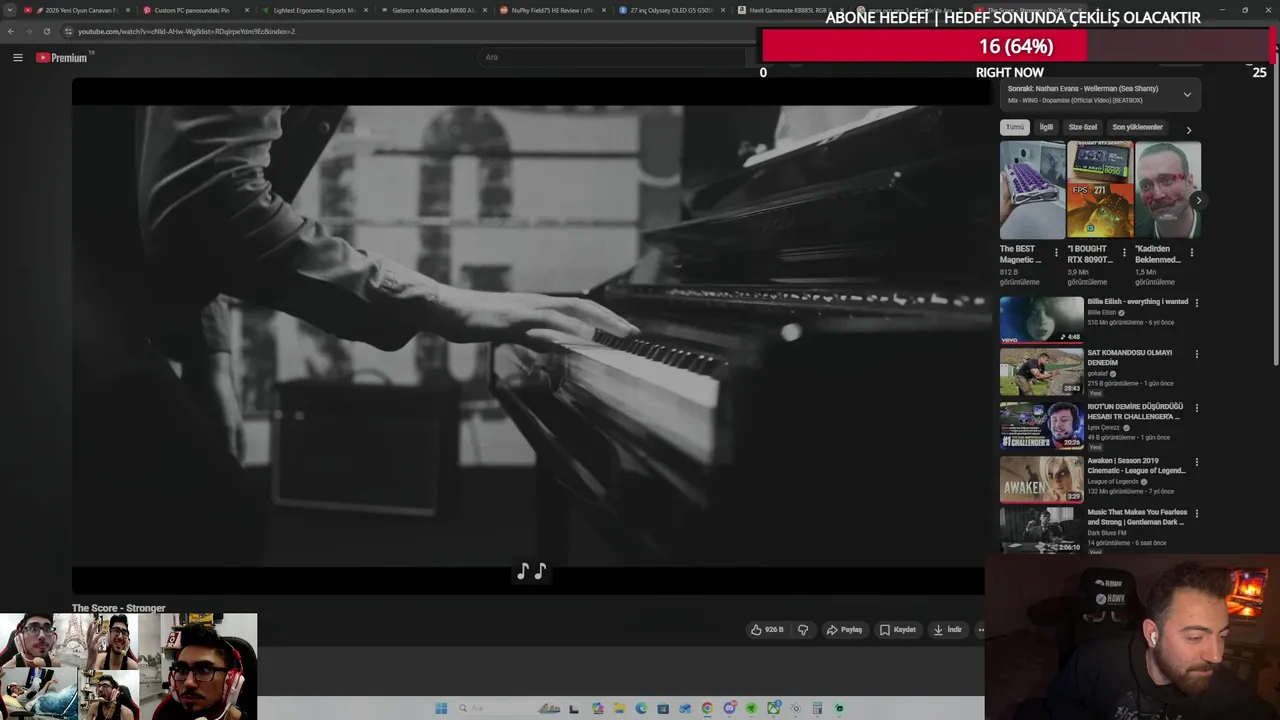Save the video with Kaydet

[898, 630]
